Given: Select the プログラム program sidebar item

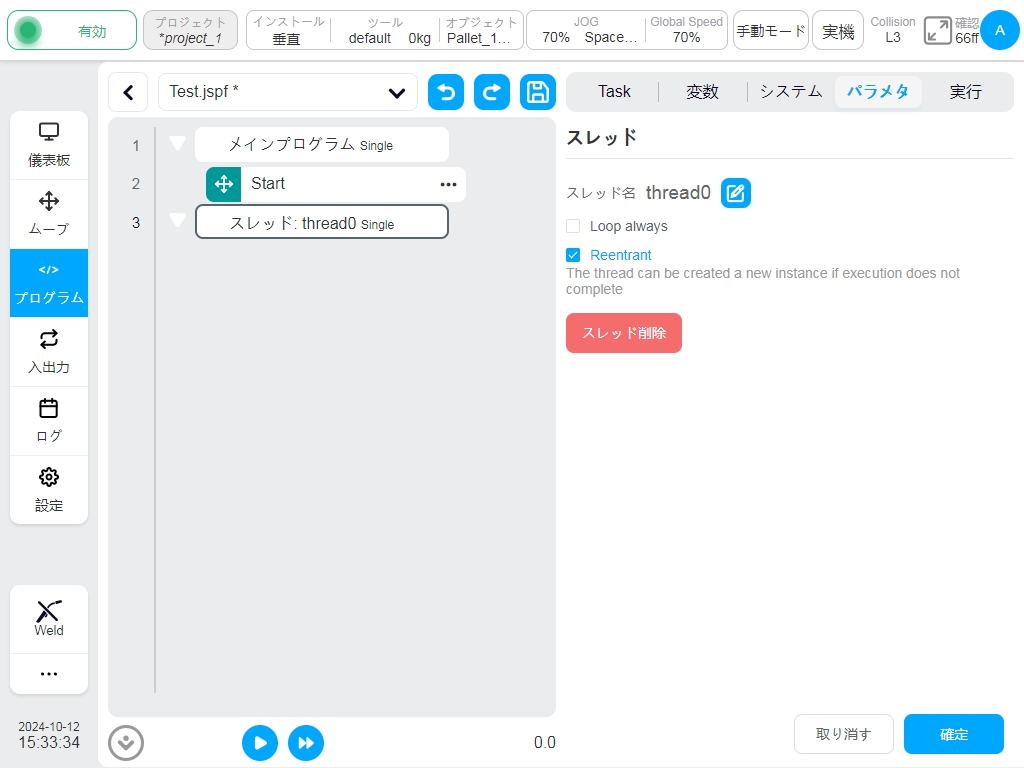Looking at the screenshot, I should coord(49,283).
